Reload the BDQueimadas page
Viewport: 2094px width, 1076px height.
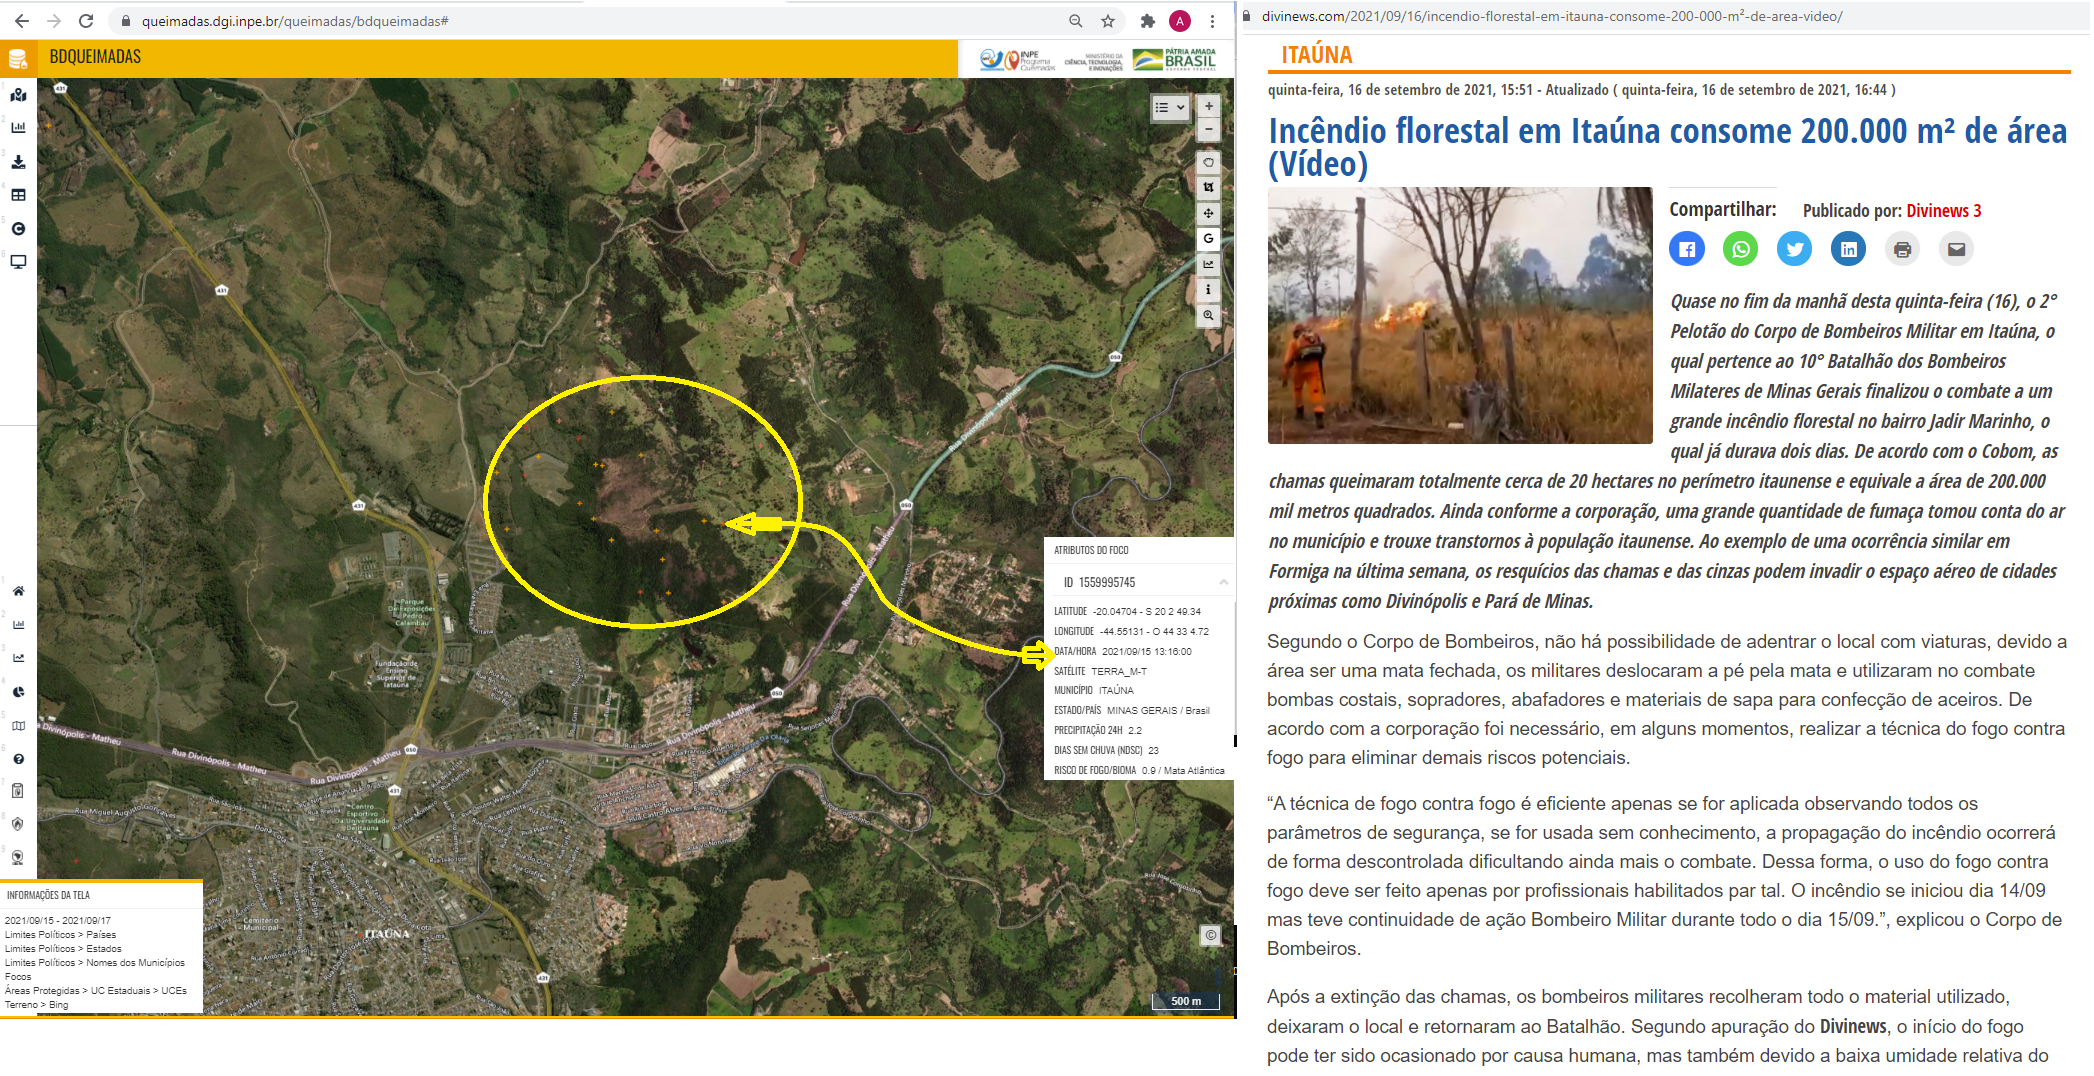[x=86, y=20]
